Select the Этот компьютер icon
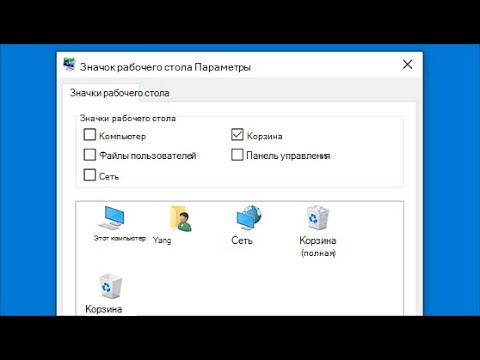This screenshot has height=360, width=480. coord(112,218)
